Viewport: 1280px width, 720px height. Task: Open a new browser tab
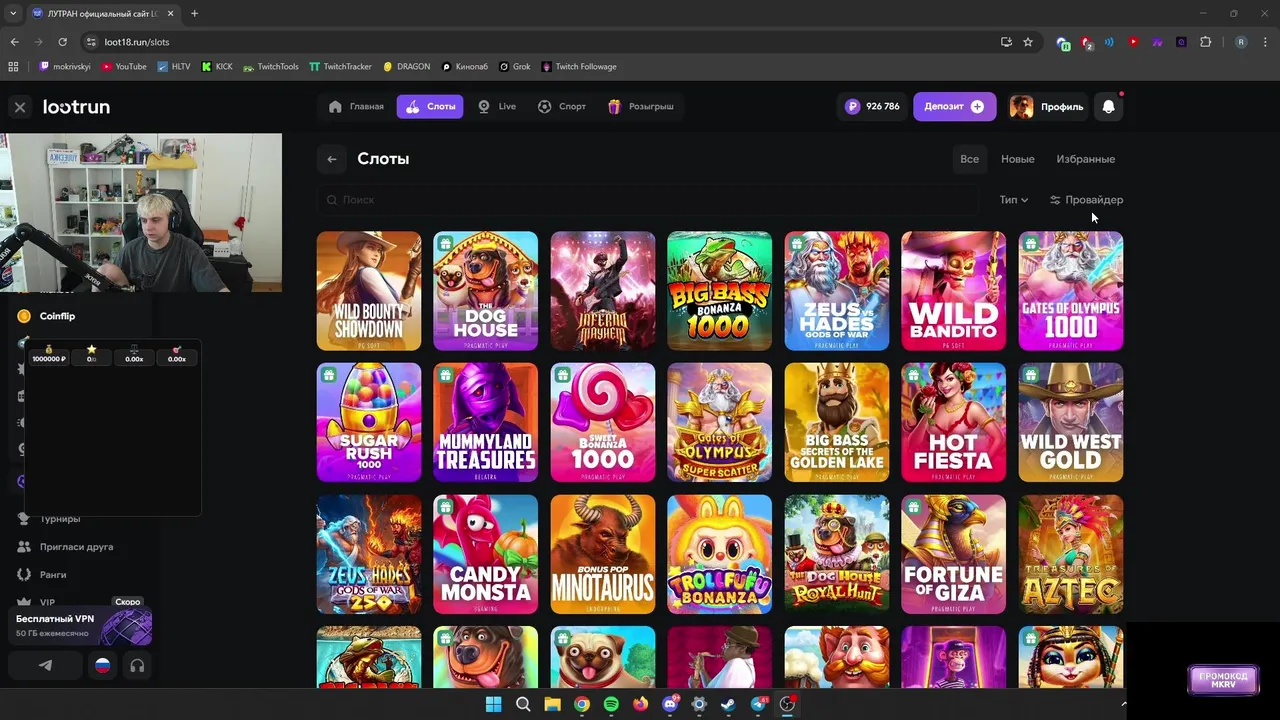click(x=194, y=13)
